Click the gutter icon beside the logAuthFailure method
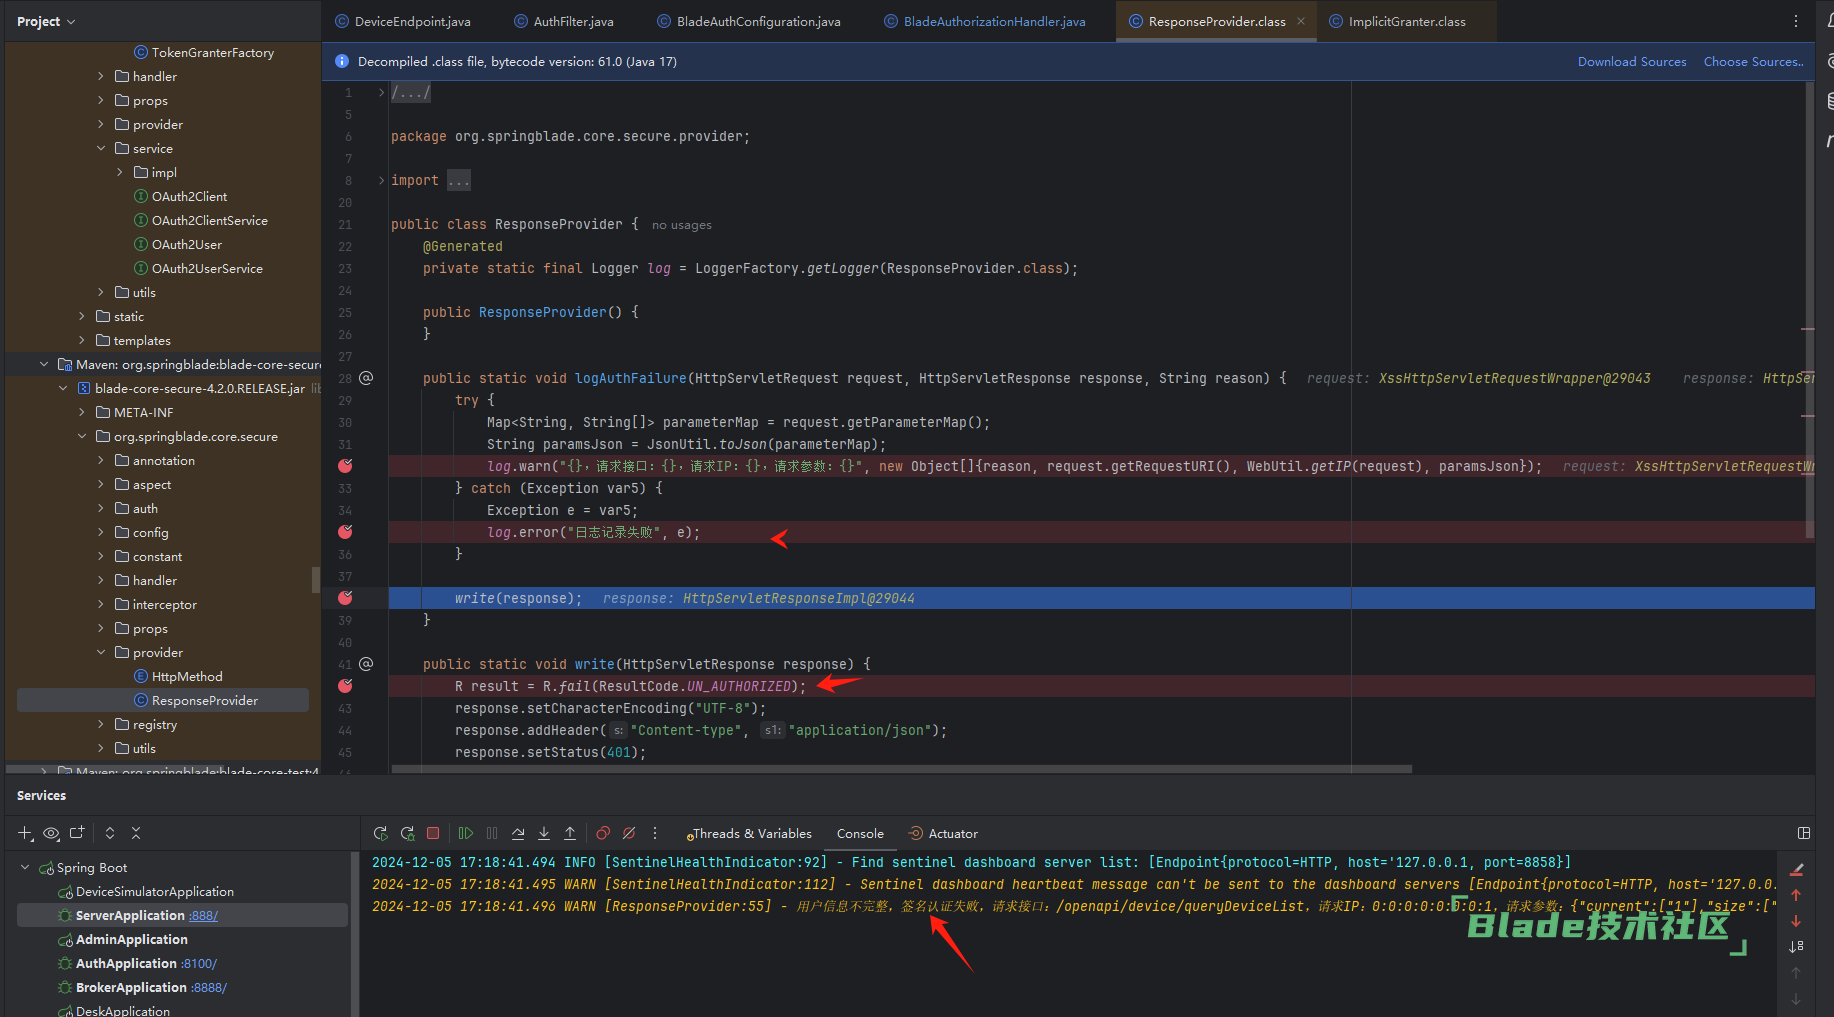Image resolution: width=1834 pixels, height=1017 pixels. [x=366, y=378]
